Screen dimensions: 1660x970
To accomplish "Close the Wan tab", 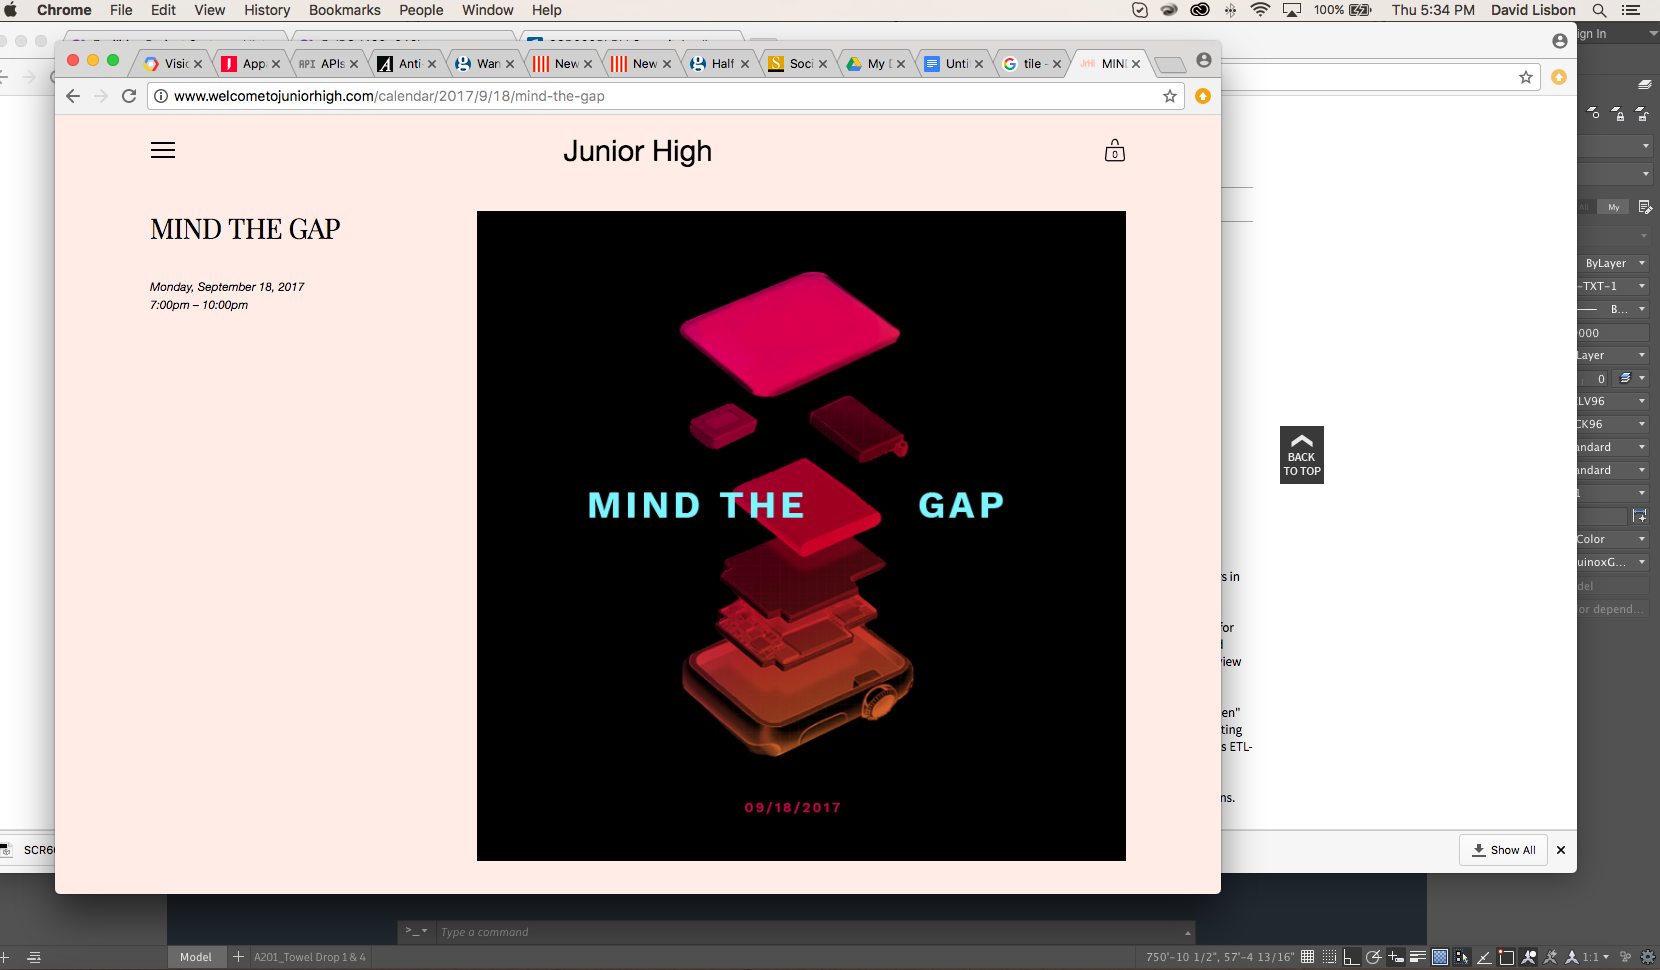I will point(510,64).
